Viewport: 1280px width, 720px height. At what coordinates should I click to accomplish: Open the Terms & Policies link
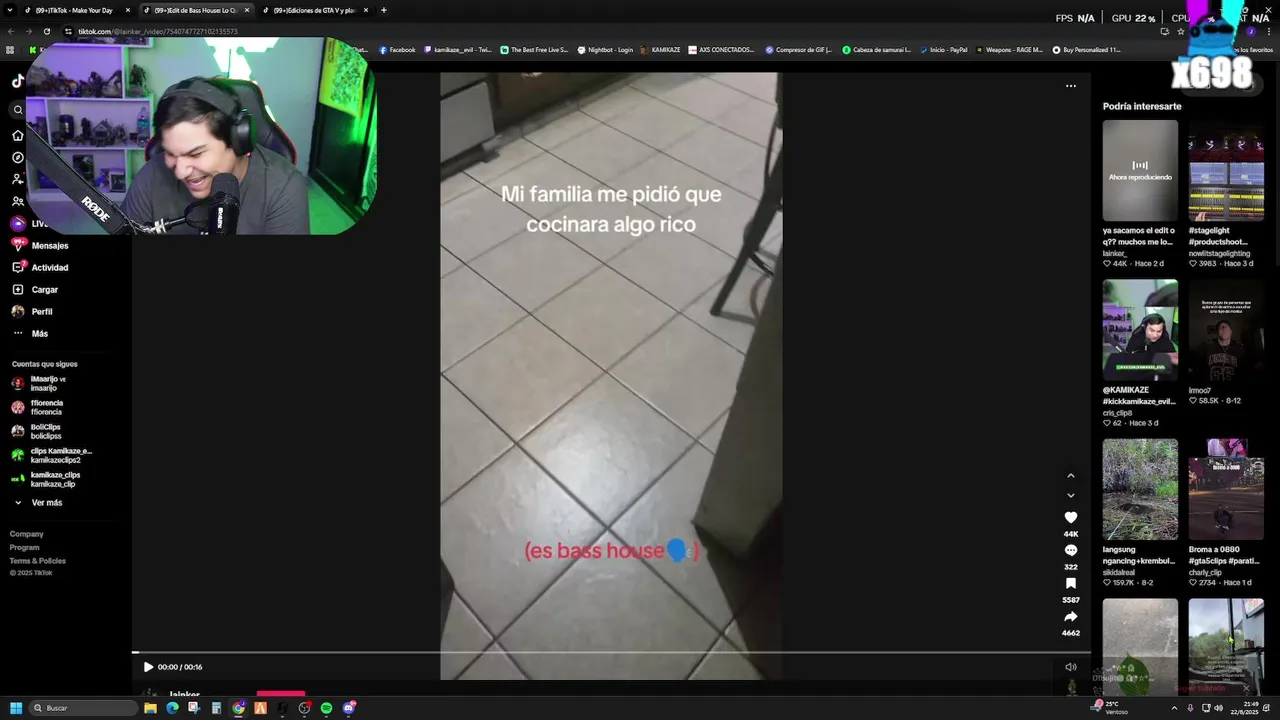38,561
